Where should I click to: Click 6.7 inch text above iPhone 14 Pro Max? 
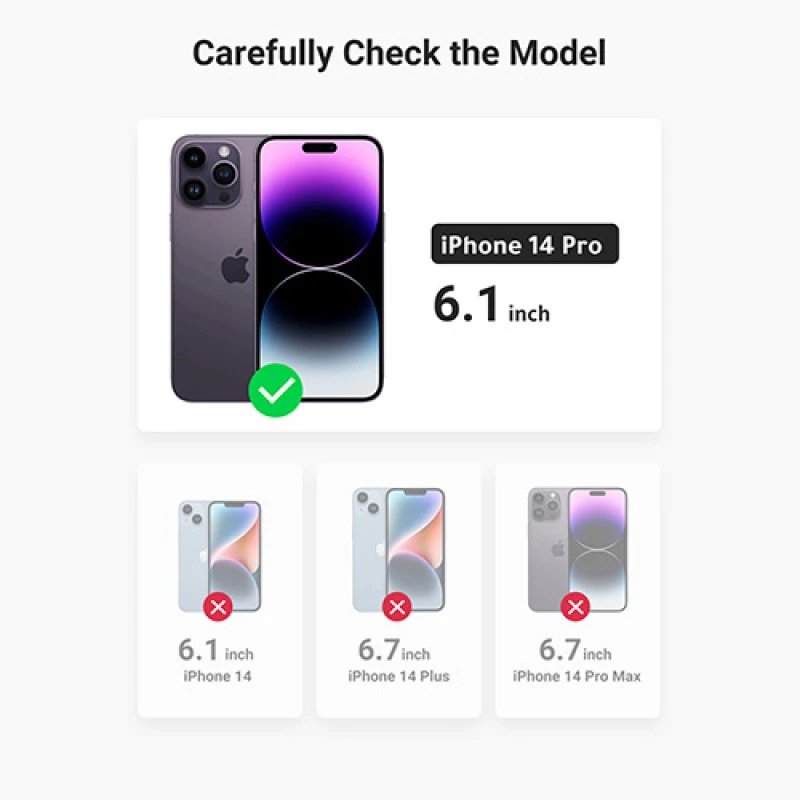575,651
